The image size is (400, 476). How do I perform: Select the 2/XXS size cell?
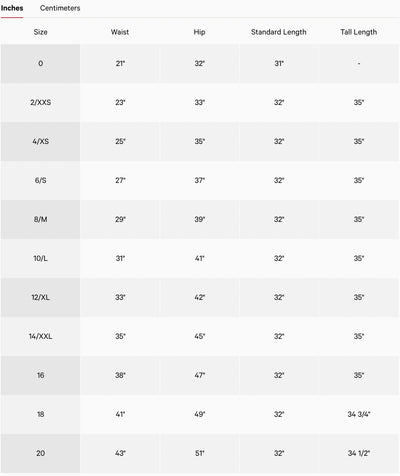coord(40,102)
